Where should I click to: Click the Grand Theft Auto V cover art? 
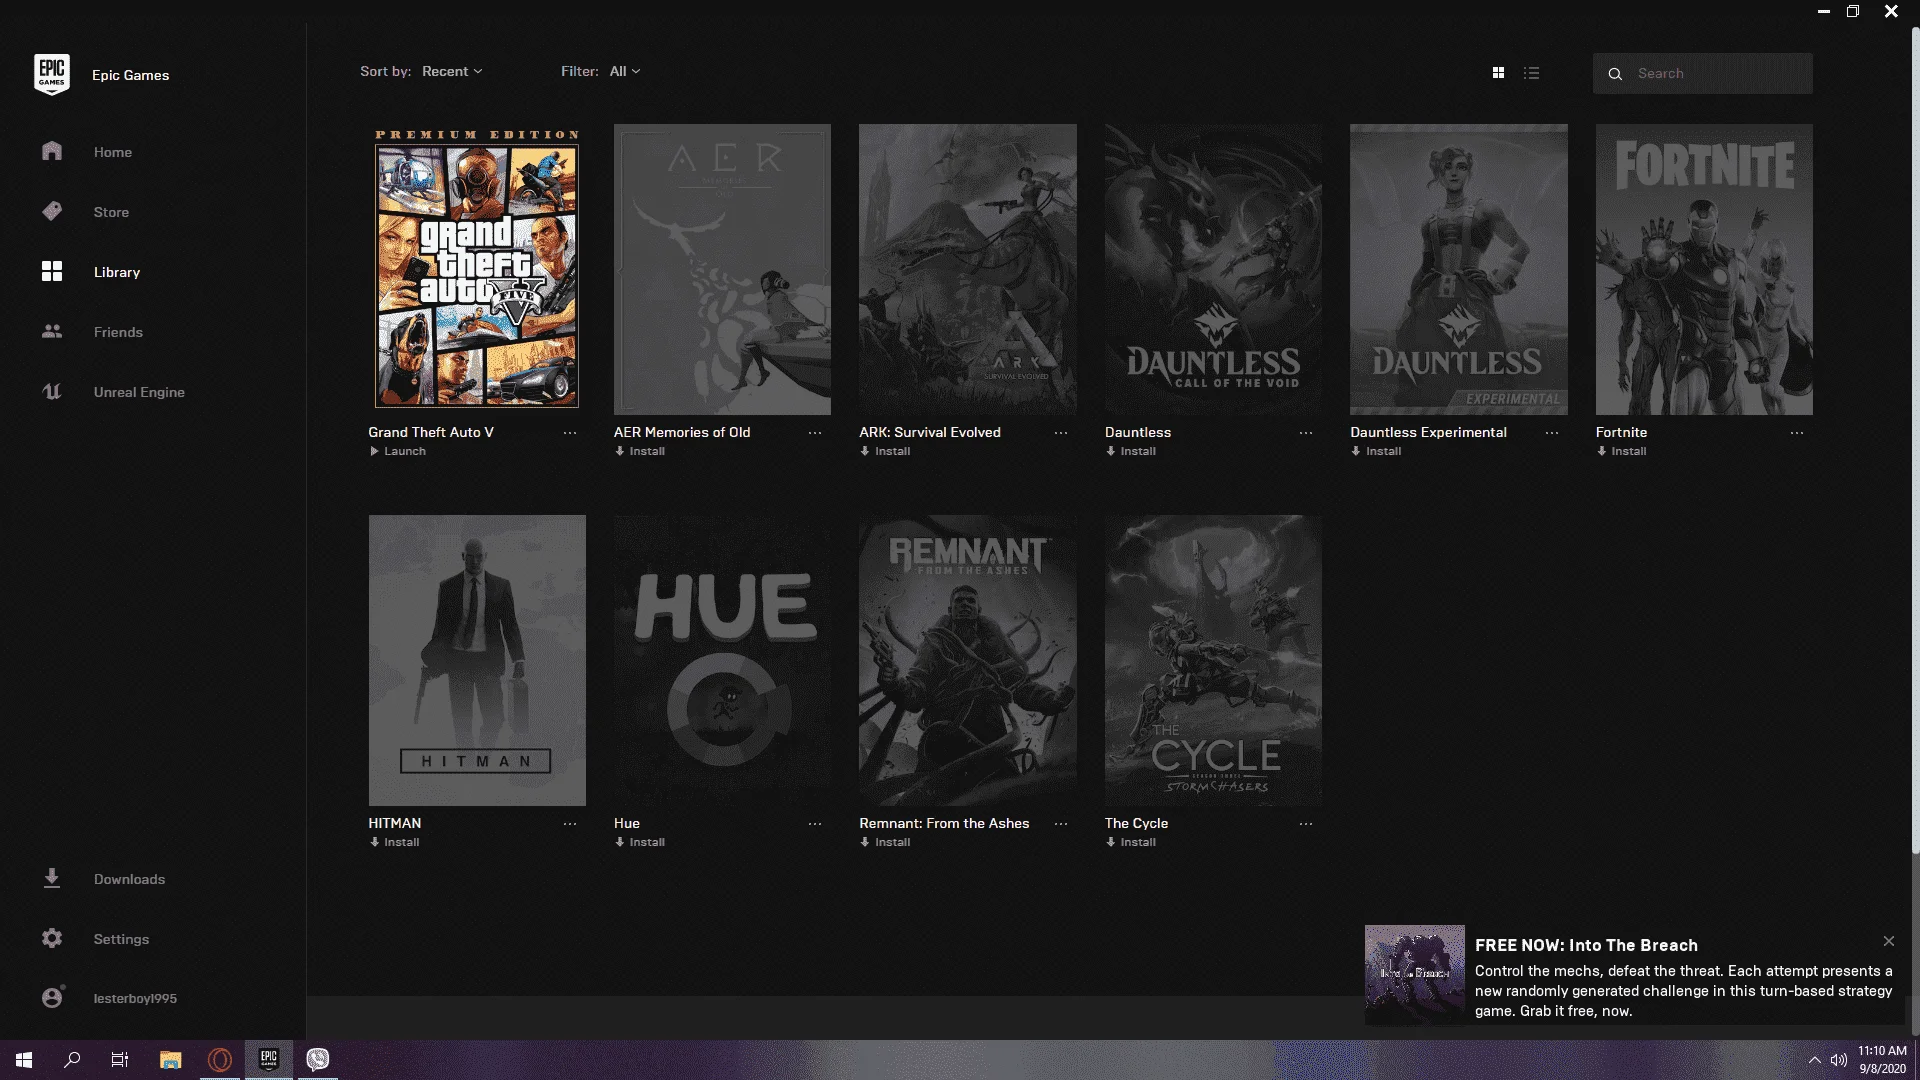click(x=477, y=269)
